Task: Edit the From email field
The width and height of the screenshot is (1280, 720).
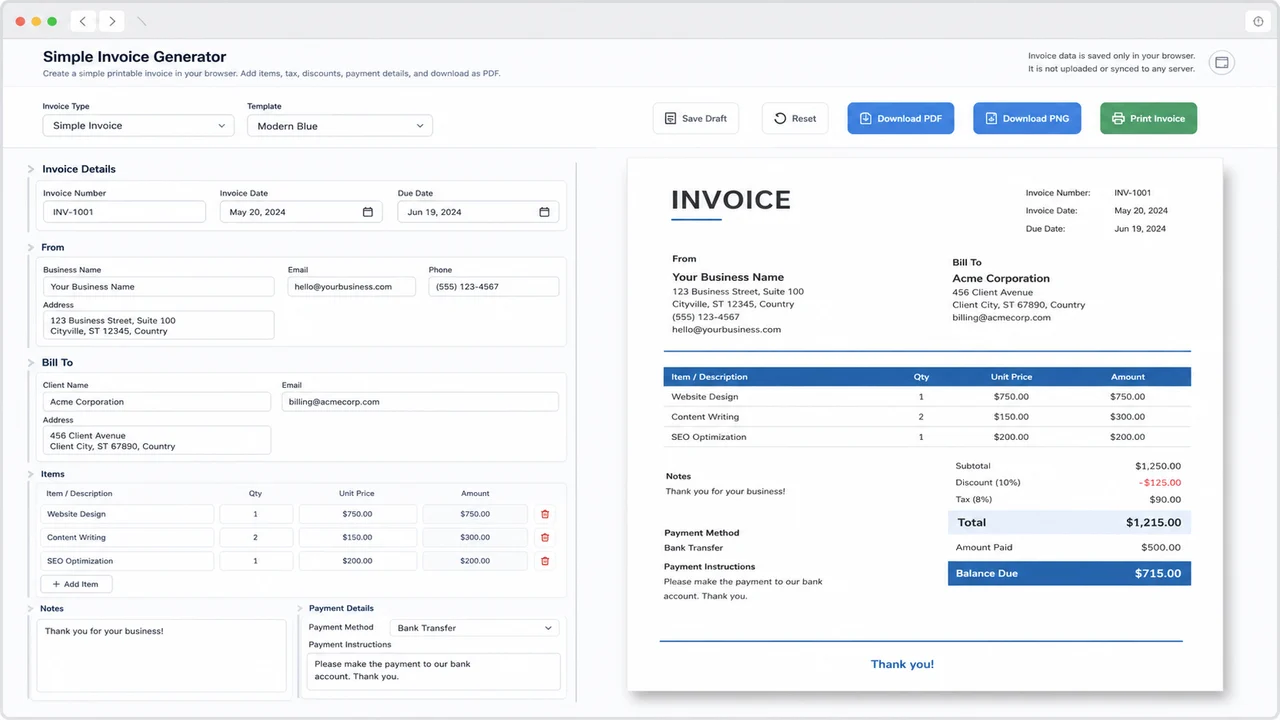Action: 351,287
